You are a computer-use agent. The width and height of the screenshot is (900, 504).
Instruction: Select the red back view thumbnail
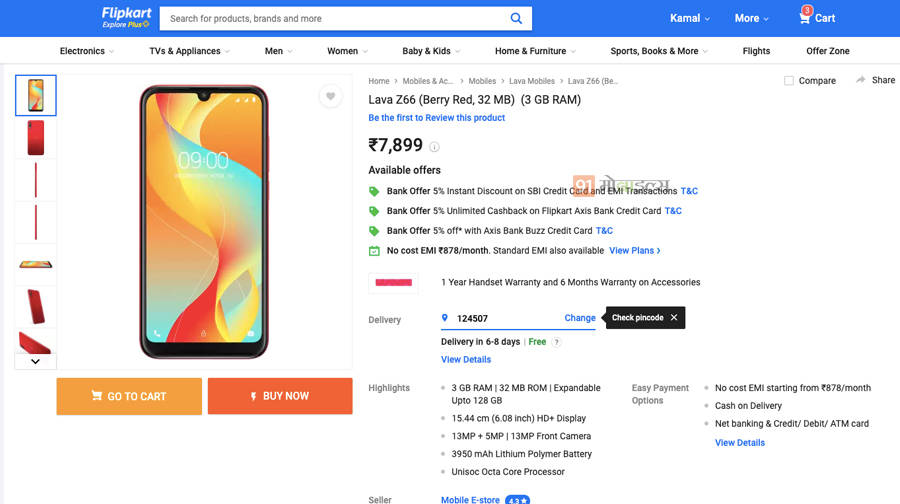click(36, 138)
